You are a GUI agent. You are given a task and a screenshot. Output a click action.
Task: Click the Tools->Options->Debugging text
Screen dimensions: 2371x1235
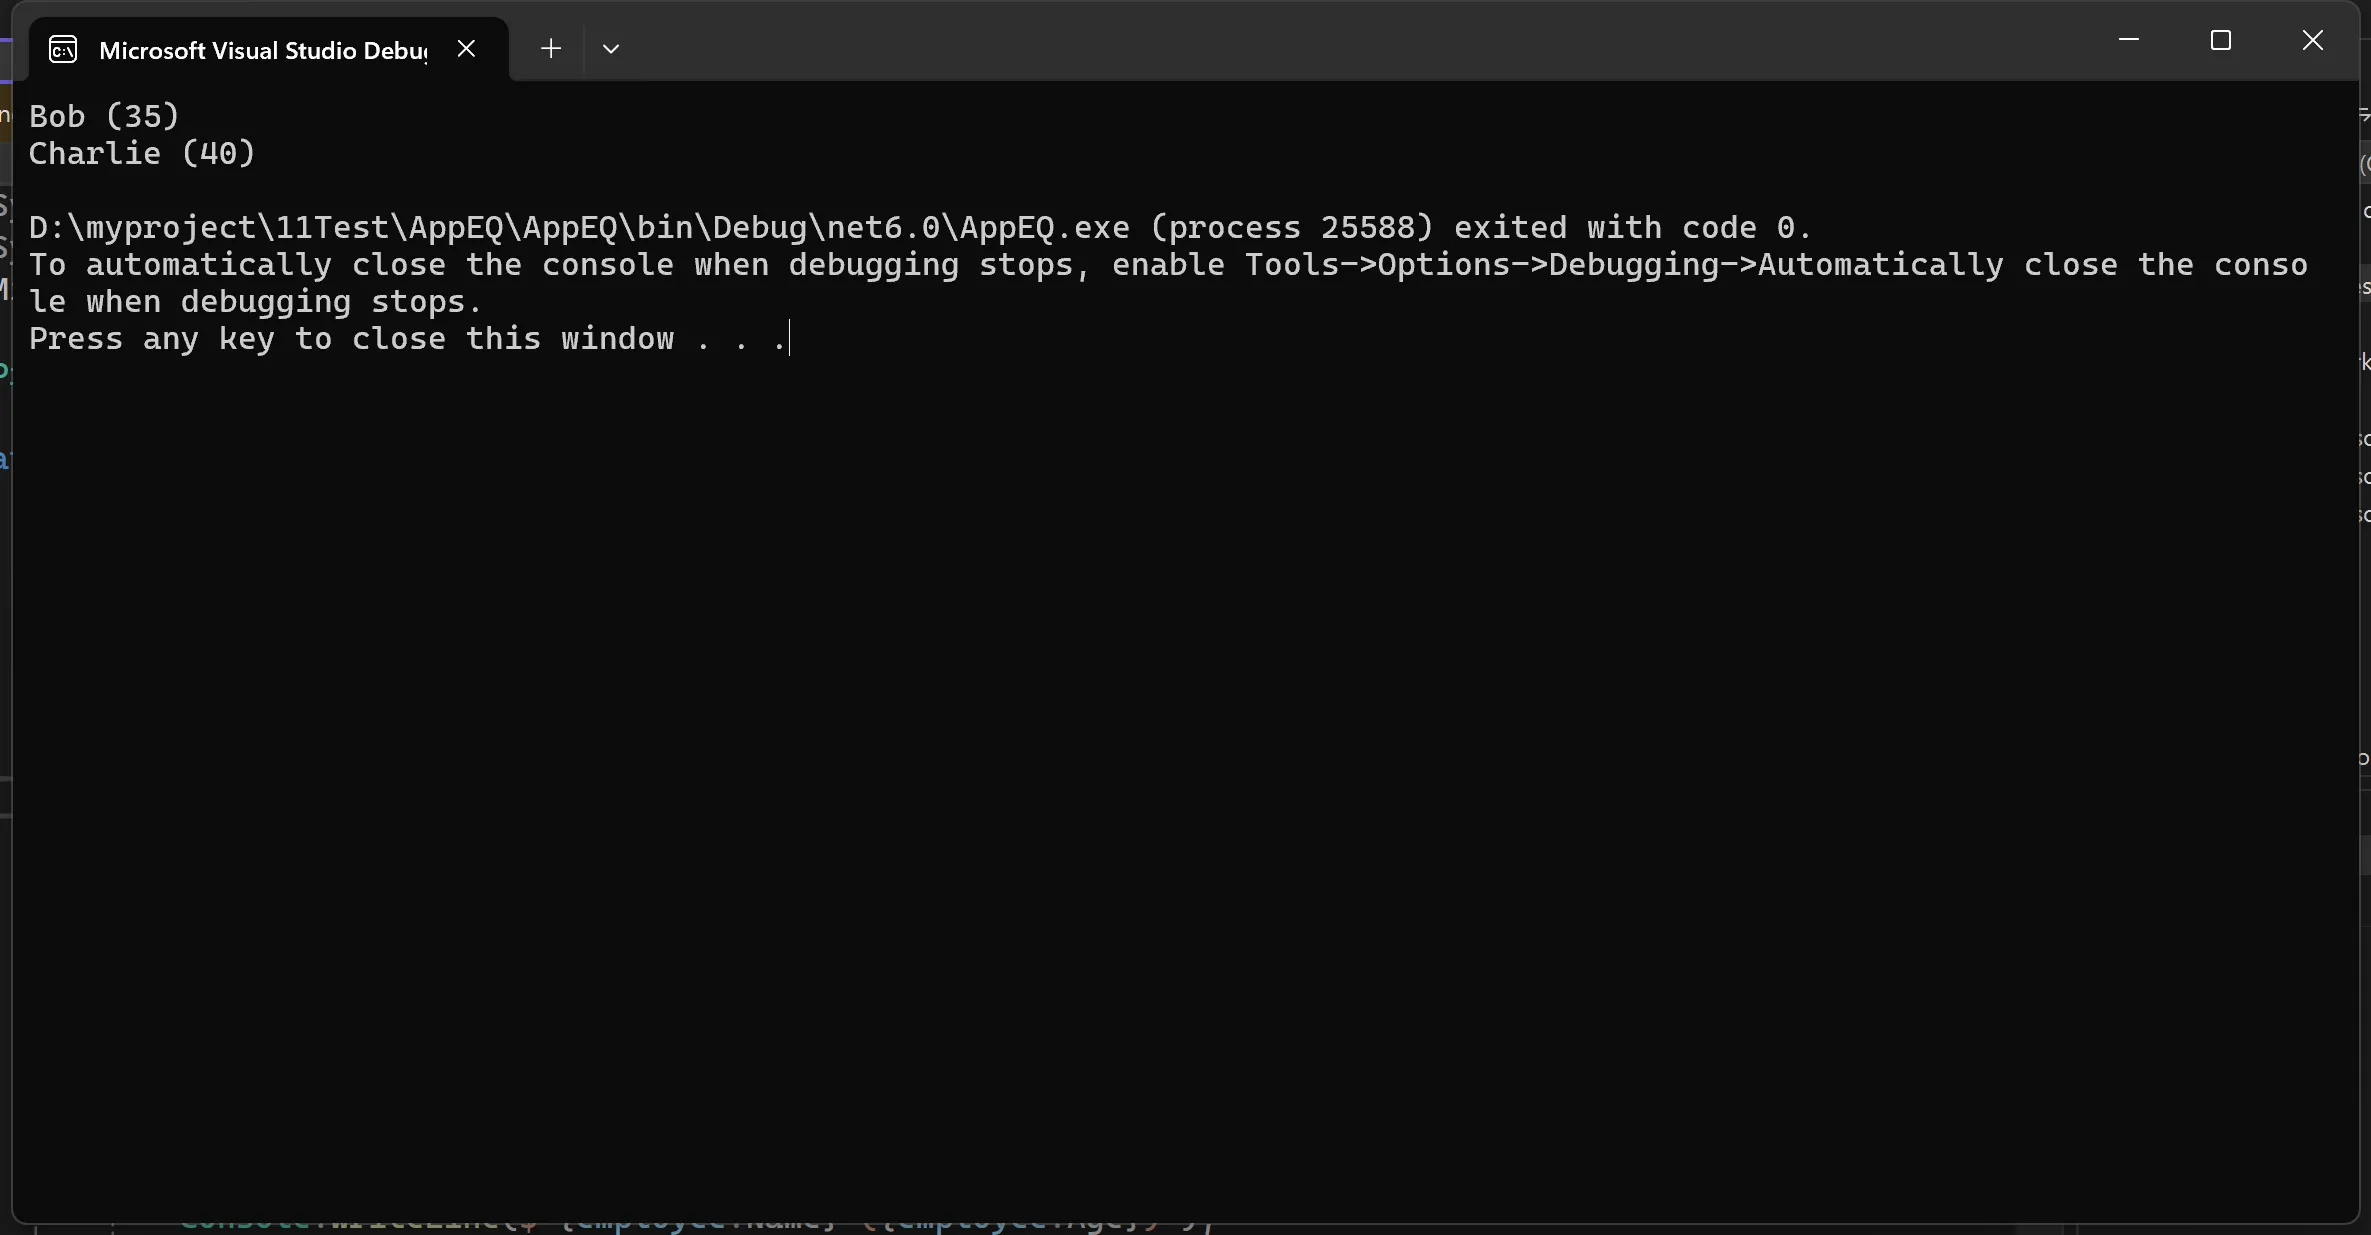coord(1500,265)
